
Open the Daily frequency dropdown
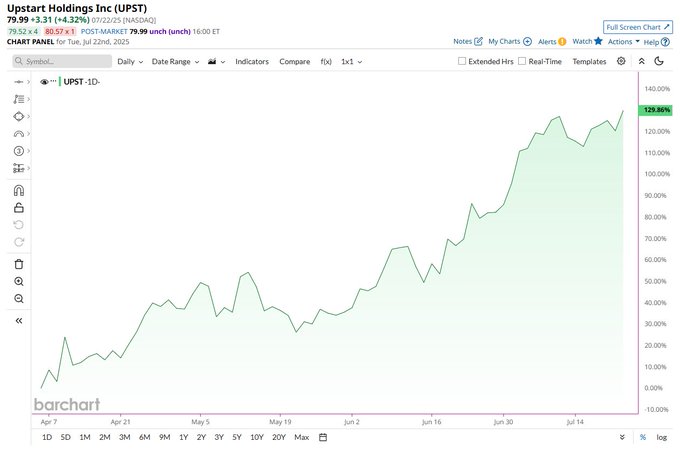click(130, 62)
